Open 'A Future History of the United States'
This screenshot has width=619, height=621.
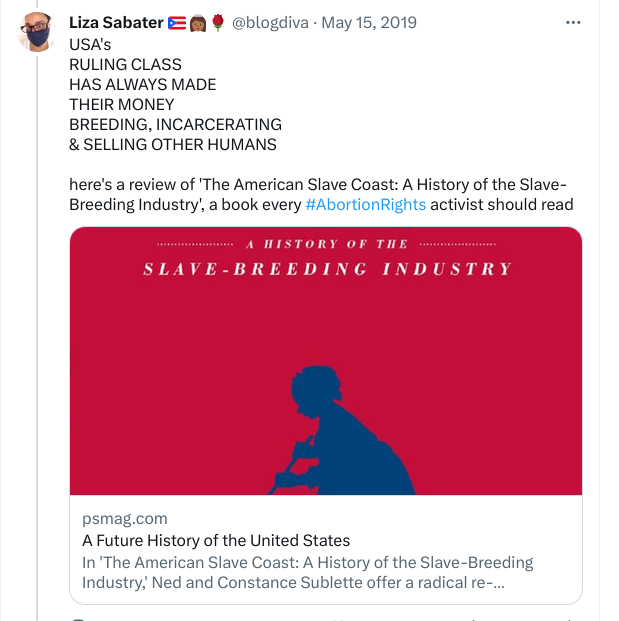pyautogui.click(x=216, y=540)
